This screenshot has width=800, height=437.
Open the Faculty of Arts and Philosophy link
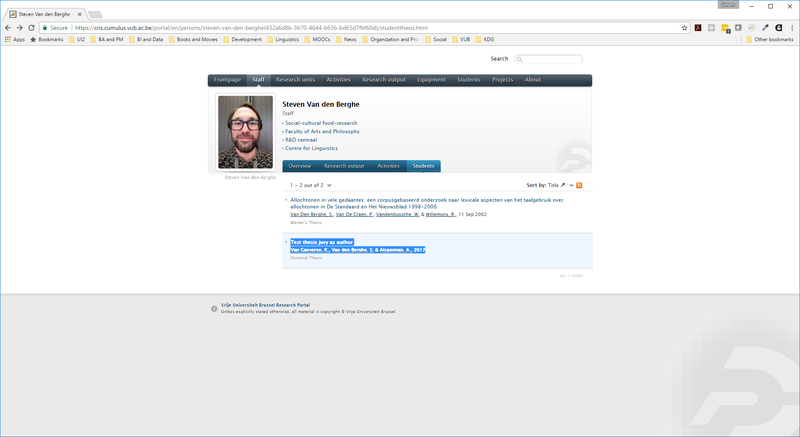tap(322, 131)
